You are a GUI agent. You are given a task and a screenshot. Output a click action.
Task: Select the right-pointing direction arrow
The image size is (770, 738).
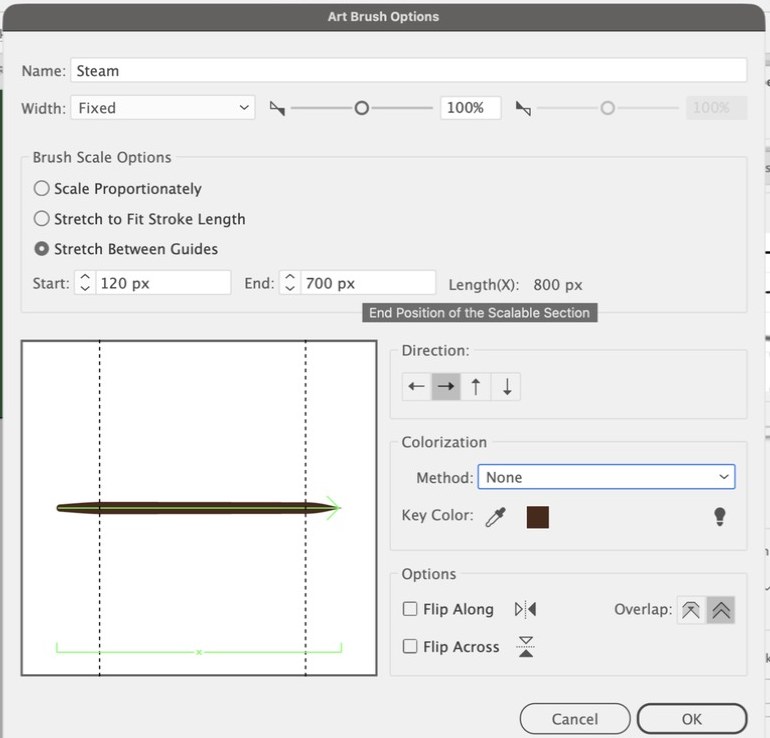(446, 386)
